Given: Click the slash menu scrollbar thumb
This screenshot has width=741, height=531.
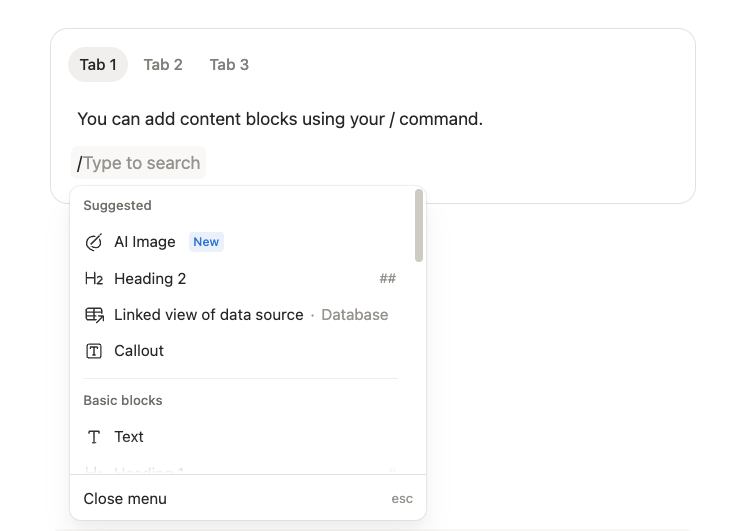Looking at the screenshot, I should [x=419, y=225].
